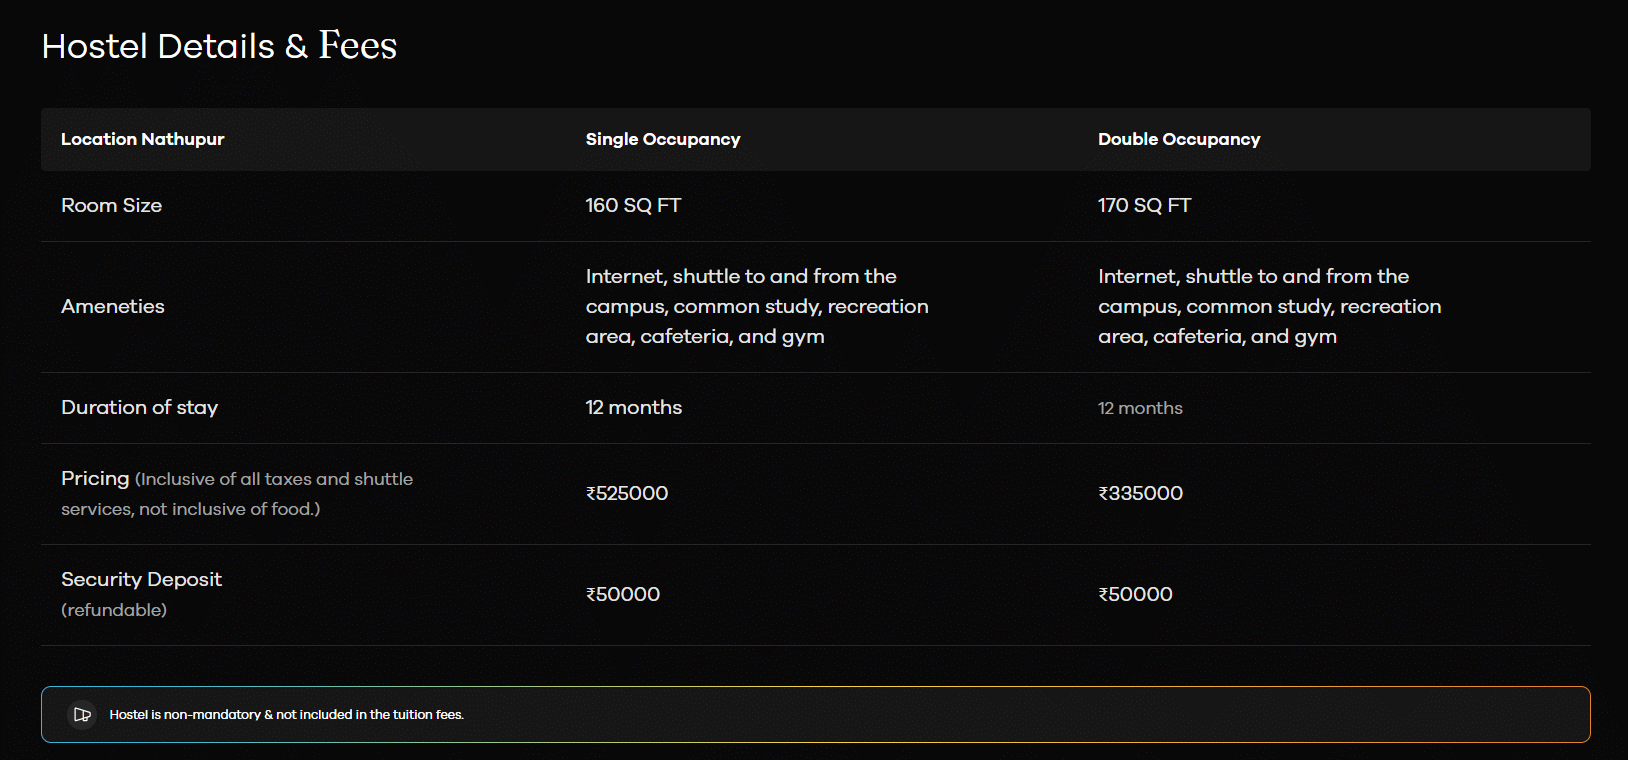Viewport: 1628px width, 760px height.
Task: Click the announcement icon in the hostel notice
Action: [x=82, y=715]
